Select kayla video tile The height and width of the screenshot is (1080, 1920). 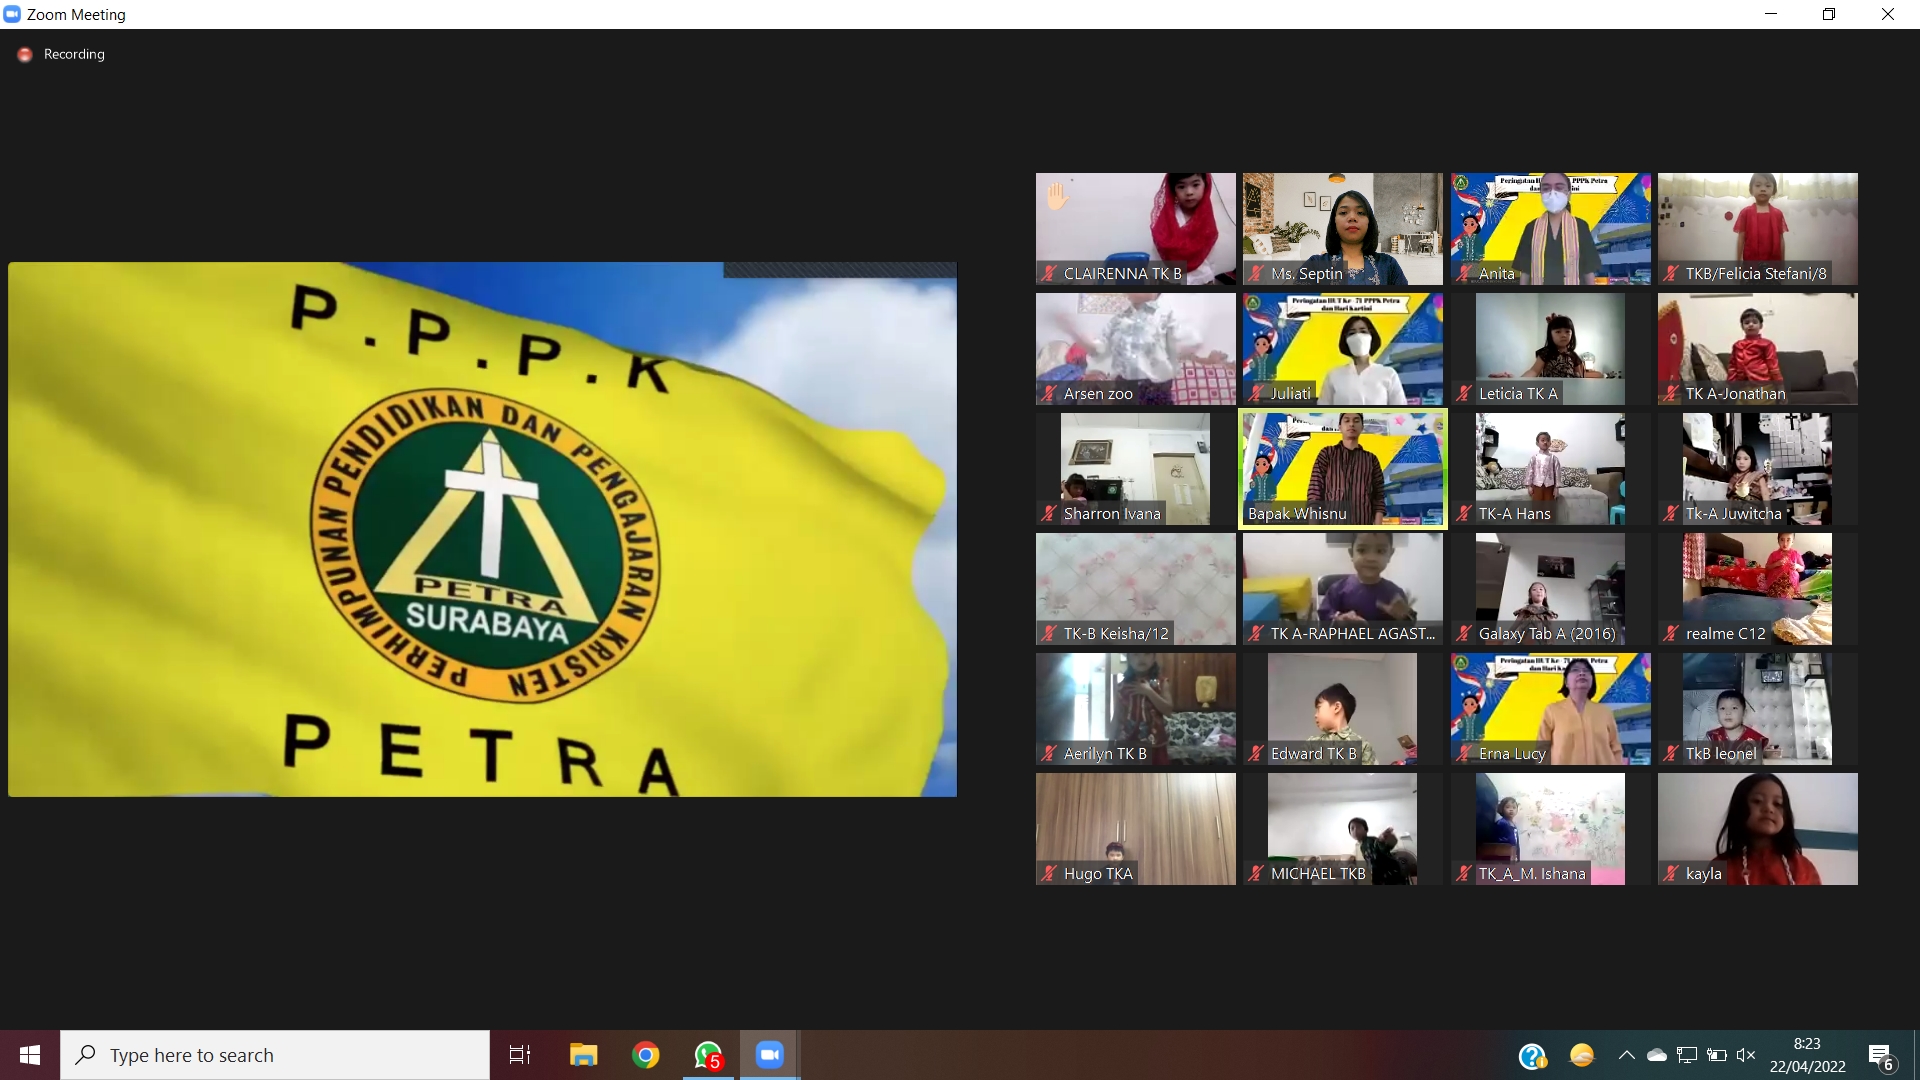click(1758, 829)
